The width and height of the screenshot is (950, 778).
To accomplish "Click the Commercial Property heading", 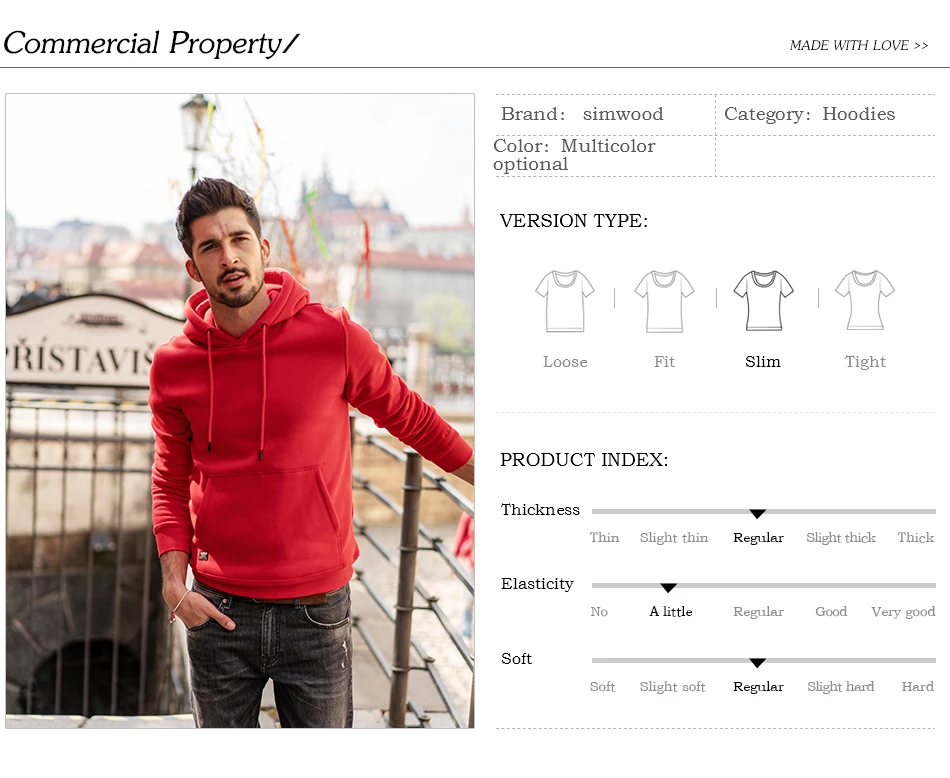I will tap(151, 43).
